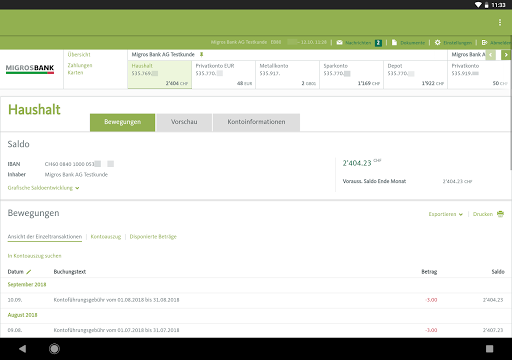Click the pin icon next to Testkunde
512x360 pixels.
[201, 54]
